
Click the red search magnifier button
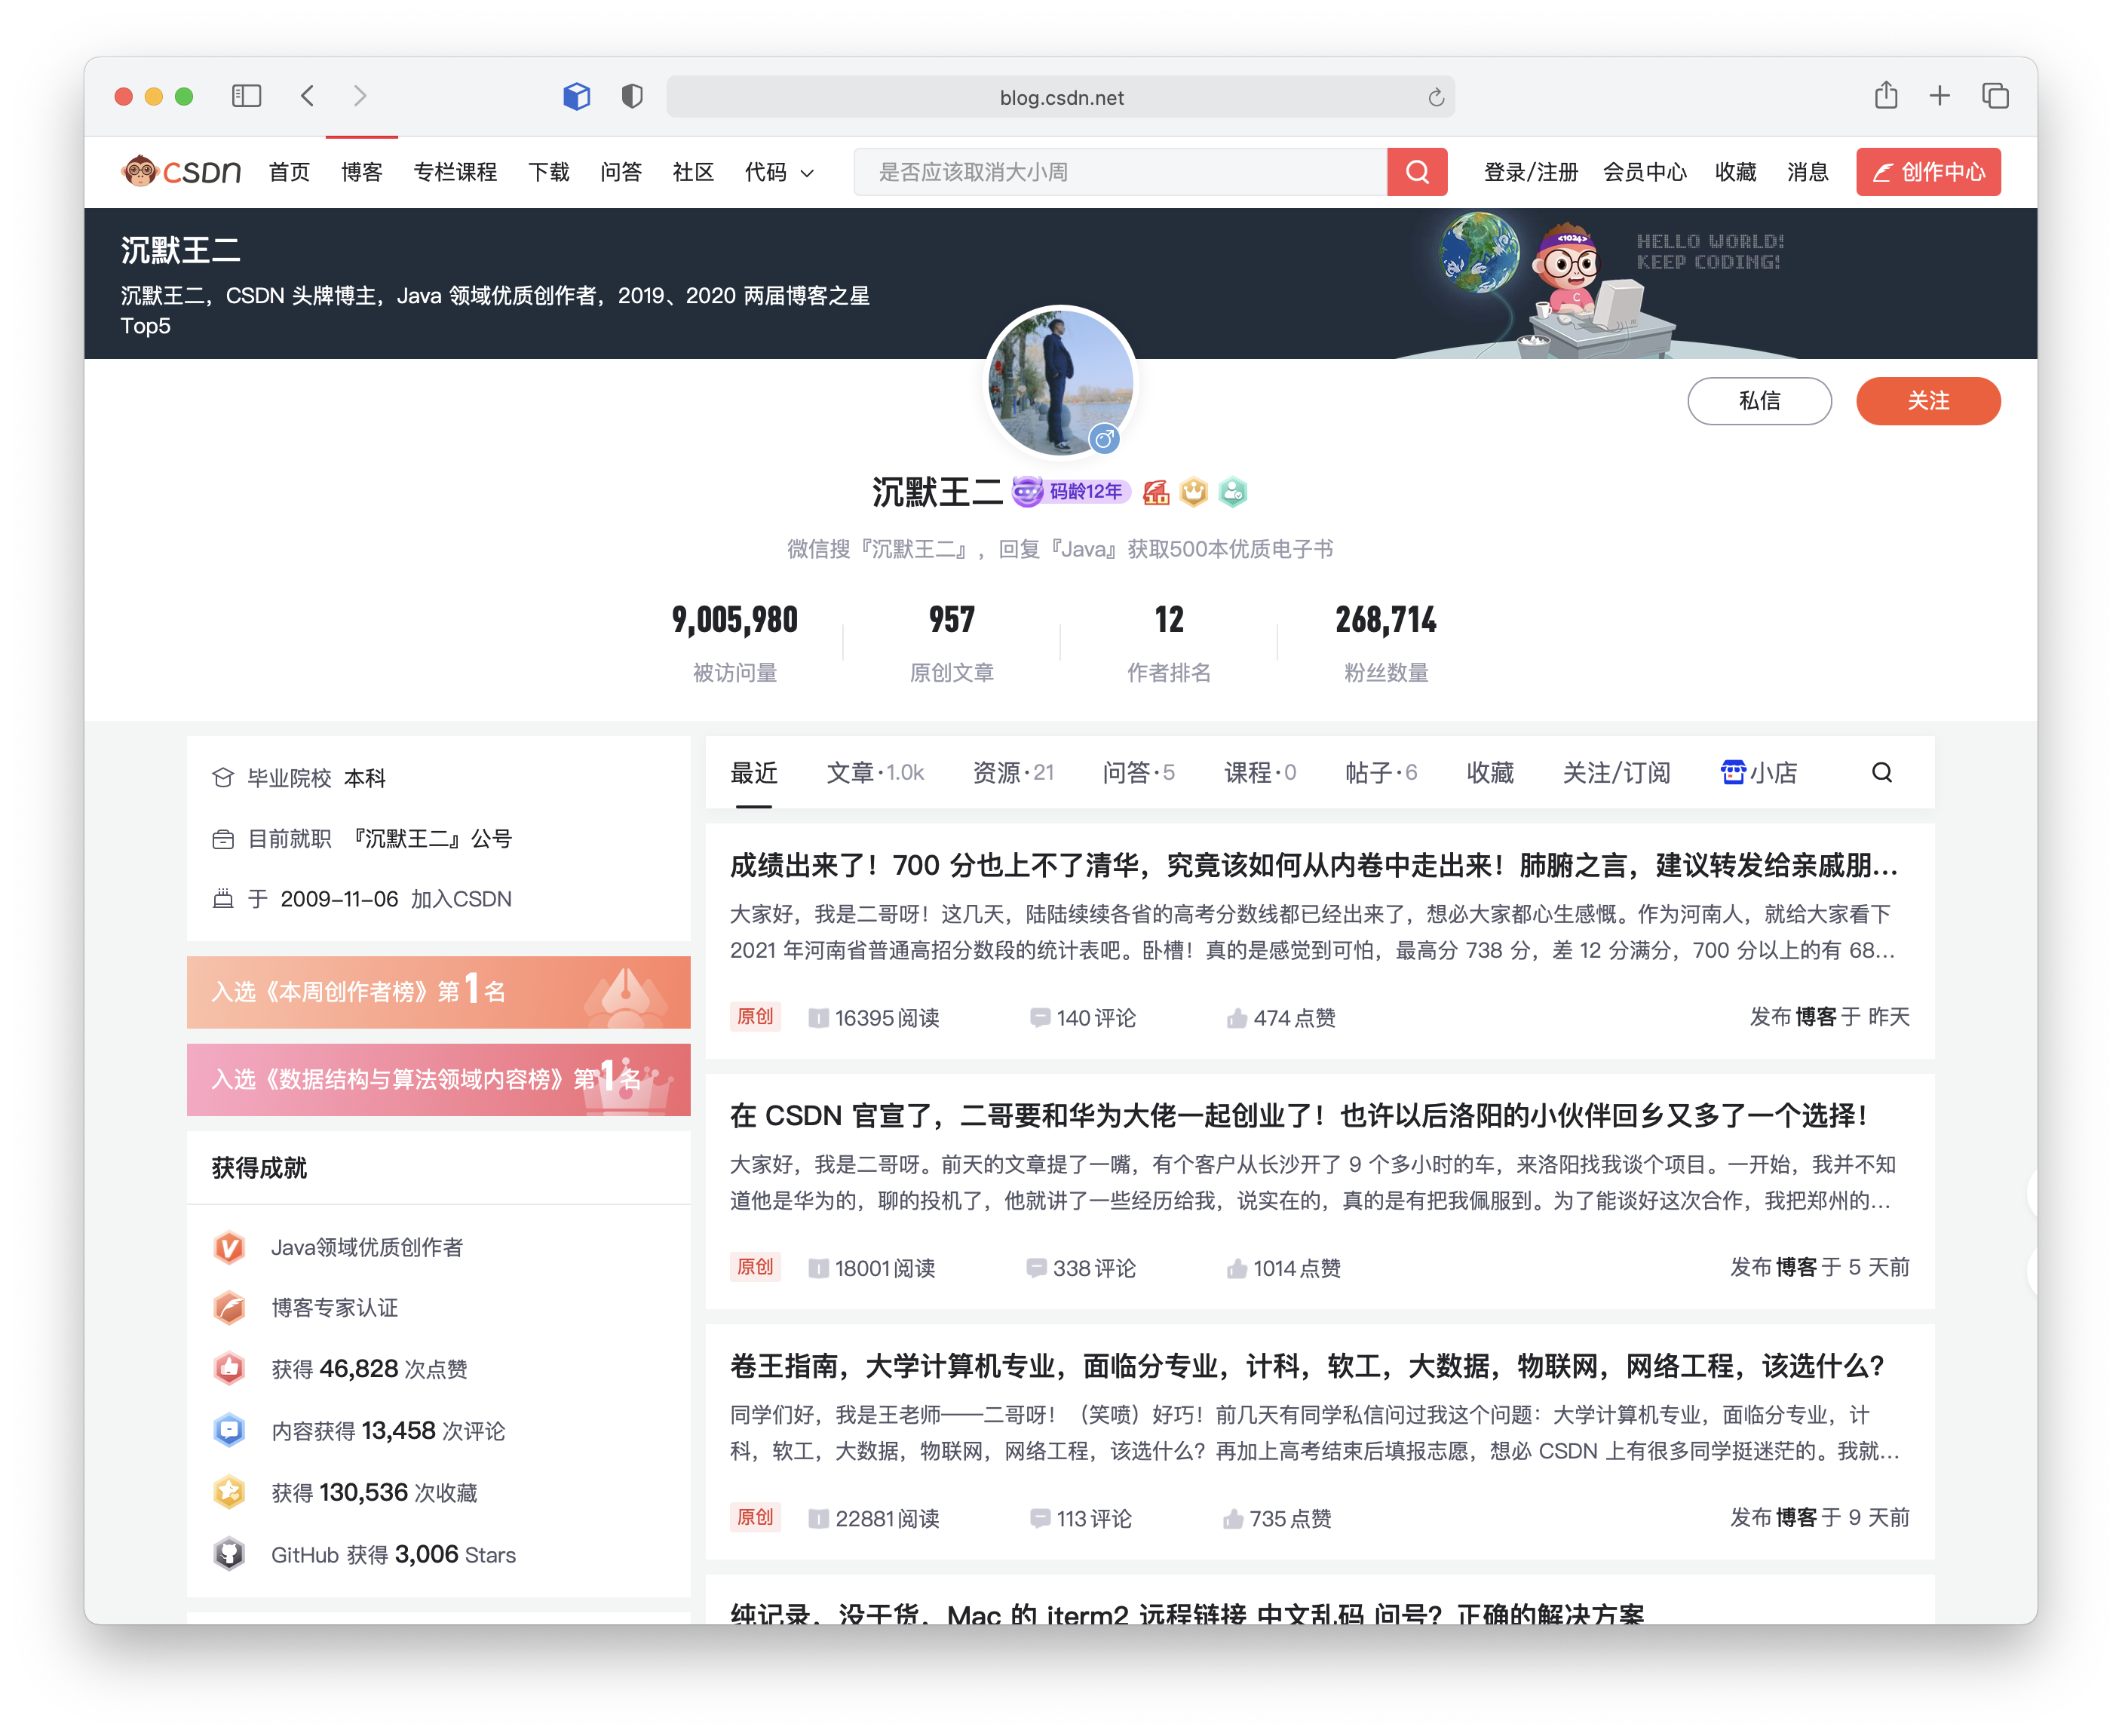pyautogui.click(x=1416, y=172)
